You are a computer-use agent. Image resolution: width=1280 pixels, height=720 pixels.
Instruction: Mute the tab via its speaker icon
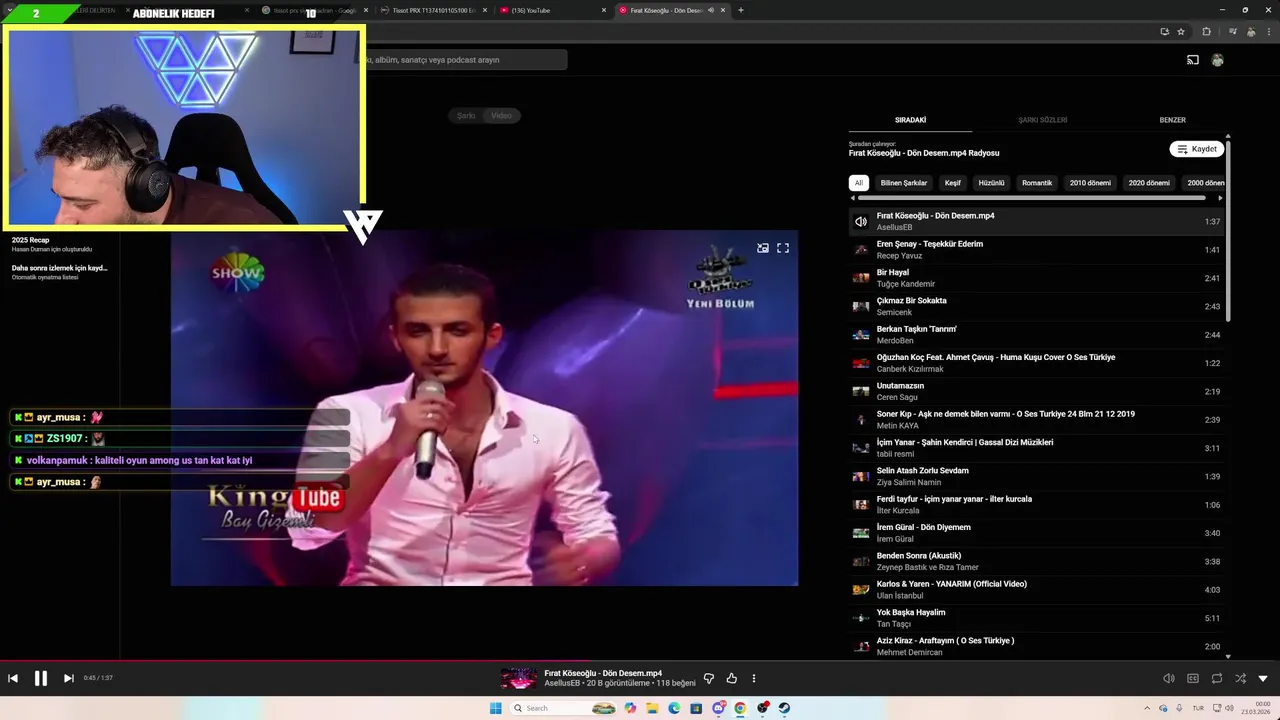point(710,10)
